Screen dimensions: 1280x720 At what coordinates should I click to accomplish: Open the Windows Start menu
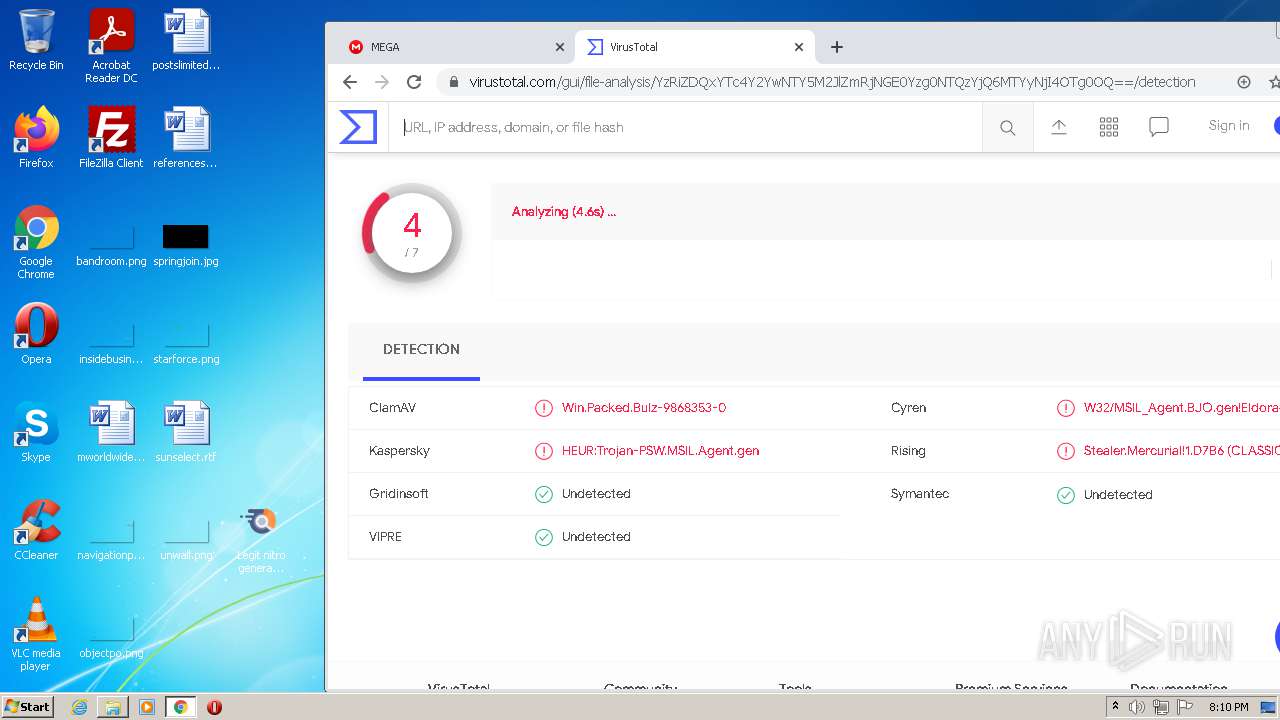(x=28, y=707)
